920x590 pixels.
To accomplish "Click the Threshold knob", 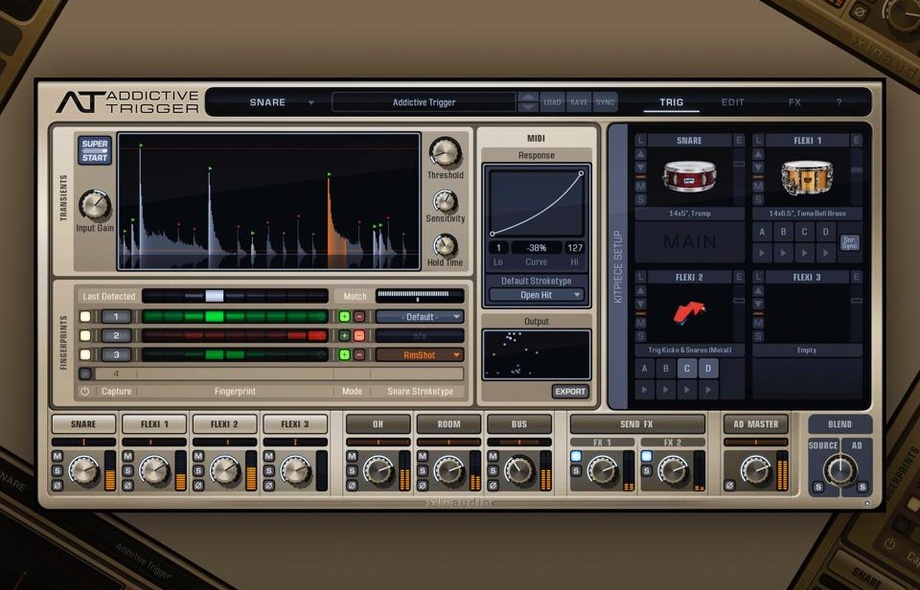I will point(445,152).
